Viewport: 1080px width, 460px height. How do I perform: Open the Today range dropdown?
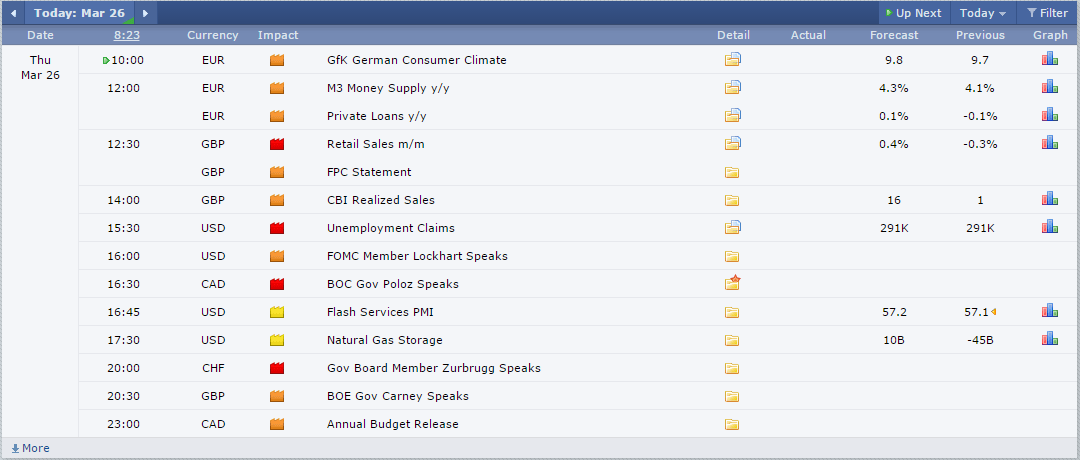[x=983, y=13]
